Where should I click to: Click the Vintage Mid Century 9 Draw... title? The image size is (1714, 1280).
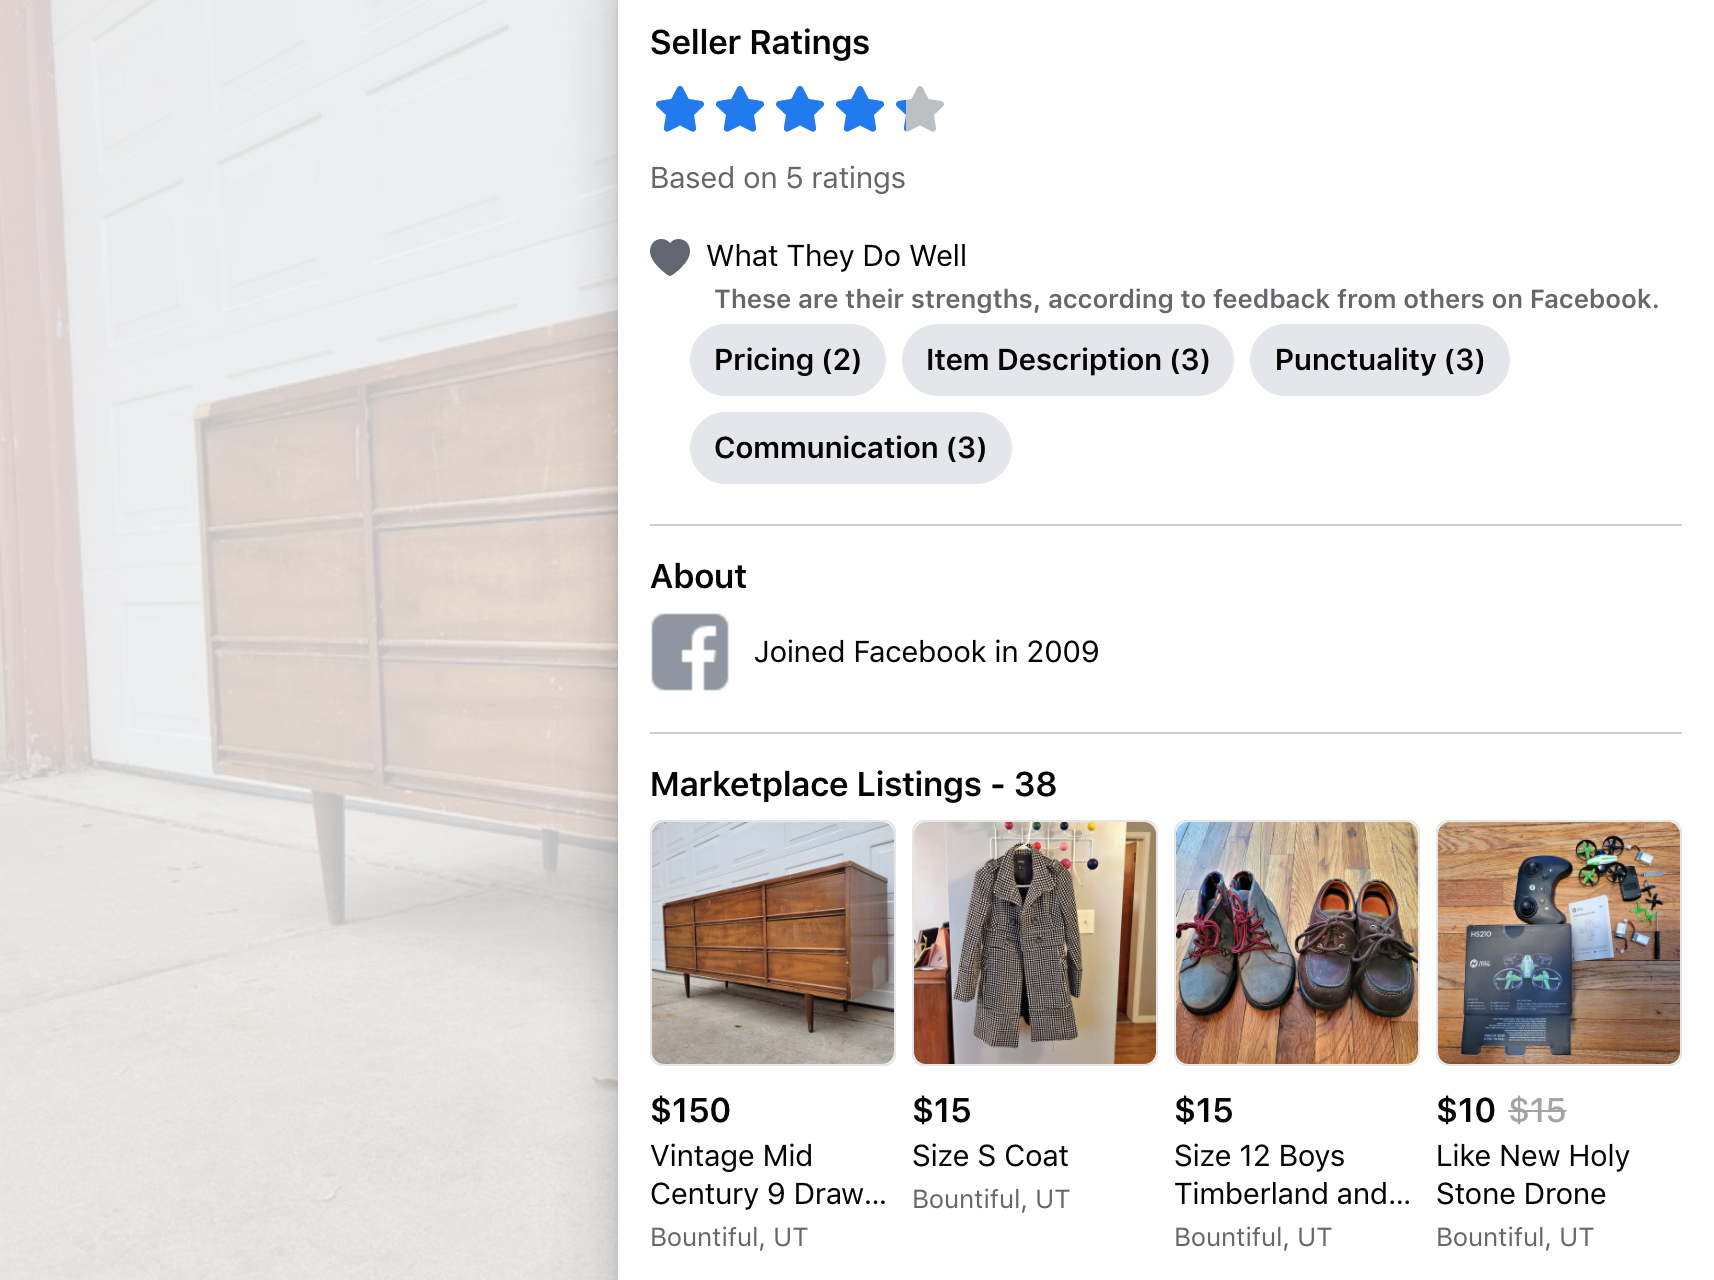768,1175
